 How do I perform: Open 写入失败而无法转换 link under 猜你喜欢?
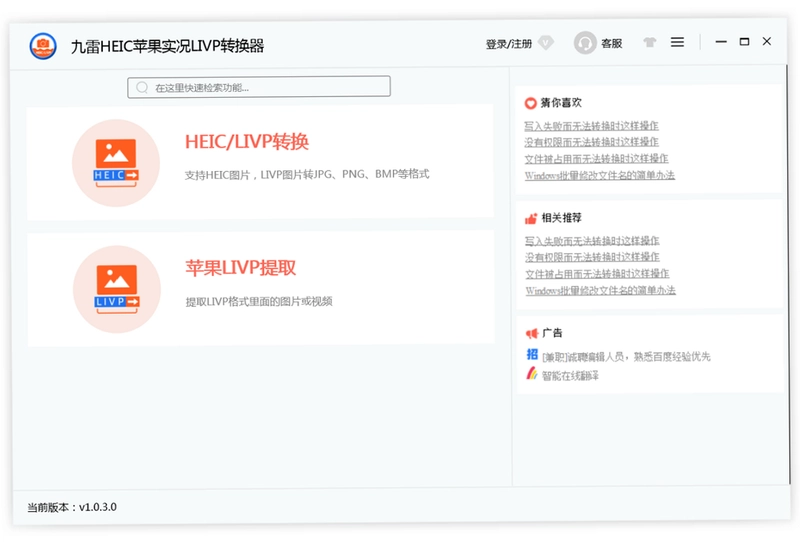point(591,126)
